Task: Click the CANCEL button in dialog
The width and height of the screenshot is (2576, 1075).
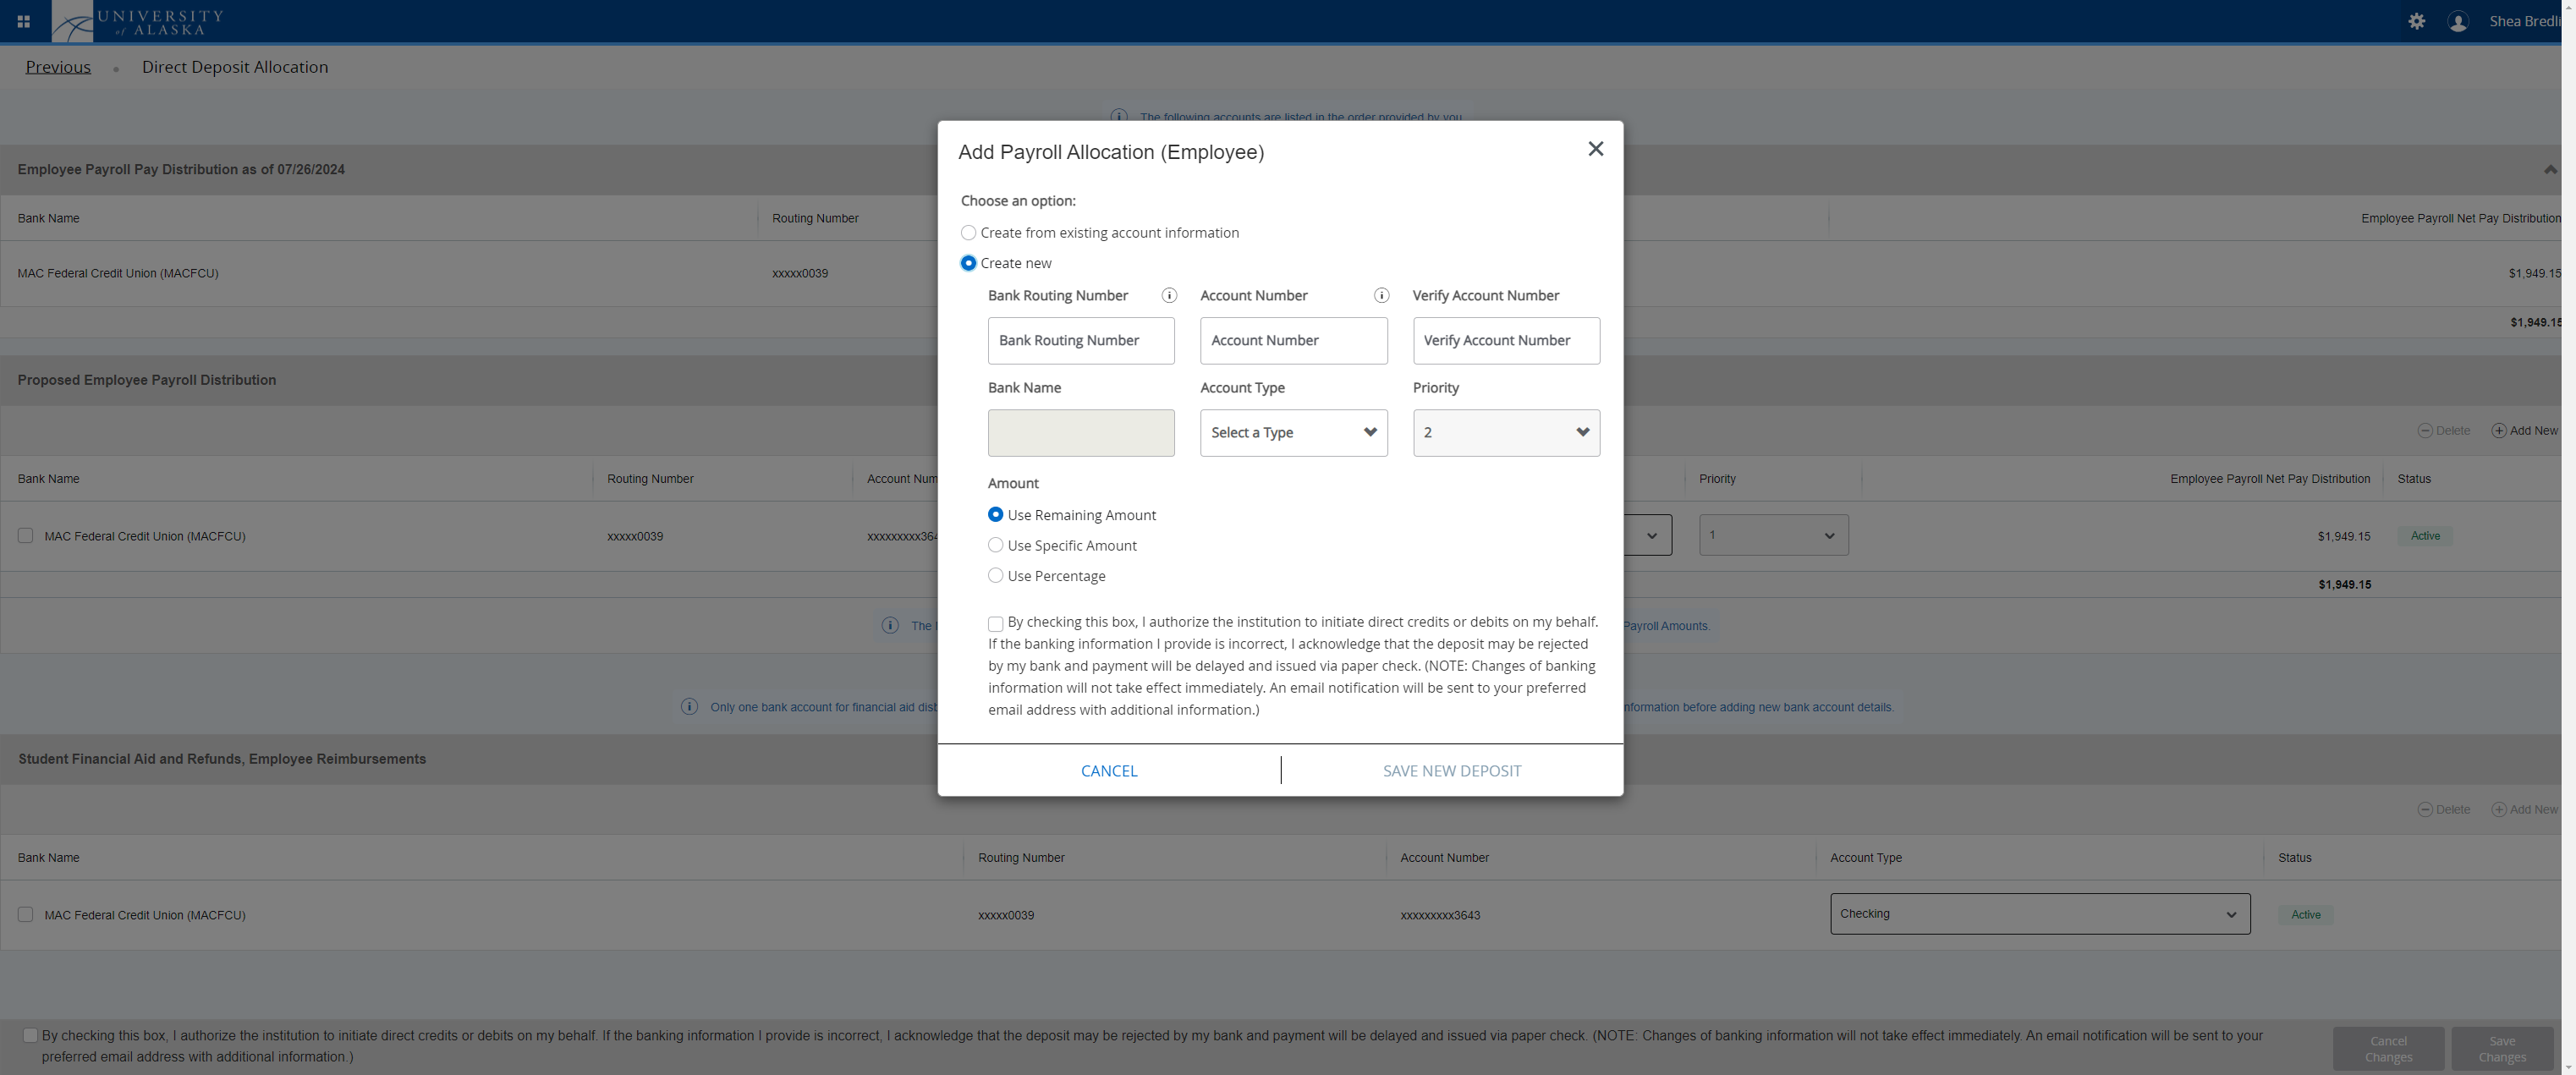Action: pyautogui.click(x=1109, y=771)
